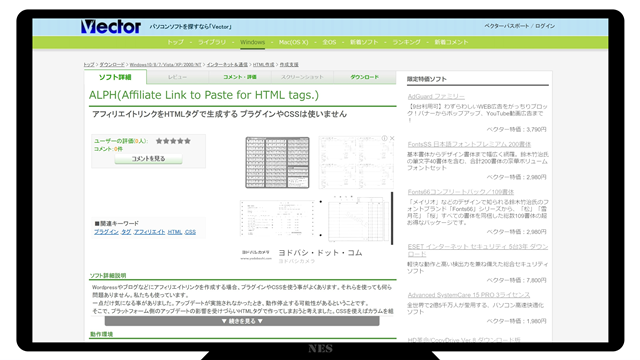Open the スクリーンショット tab

coord(302,77)
